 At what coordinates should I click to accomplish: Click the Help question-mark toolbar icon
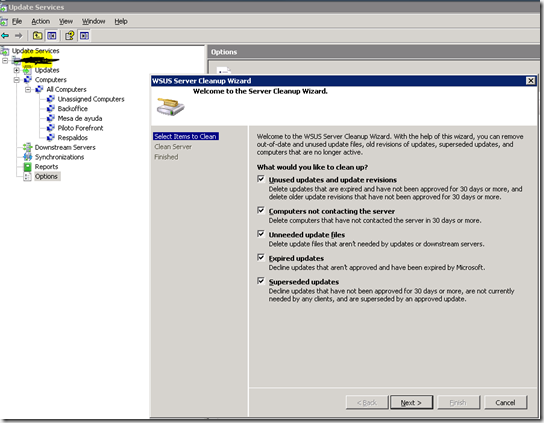coord(70,35)
